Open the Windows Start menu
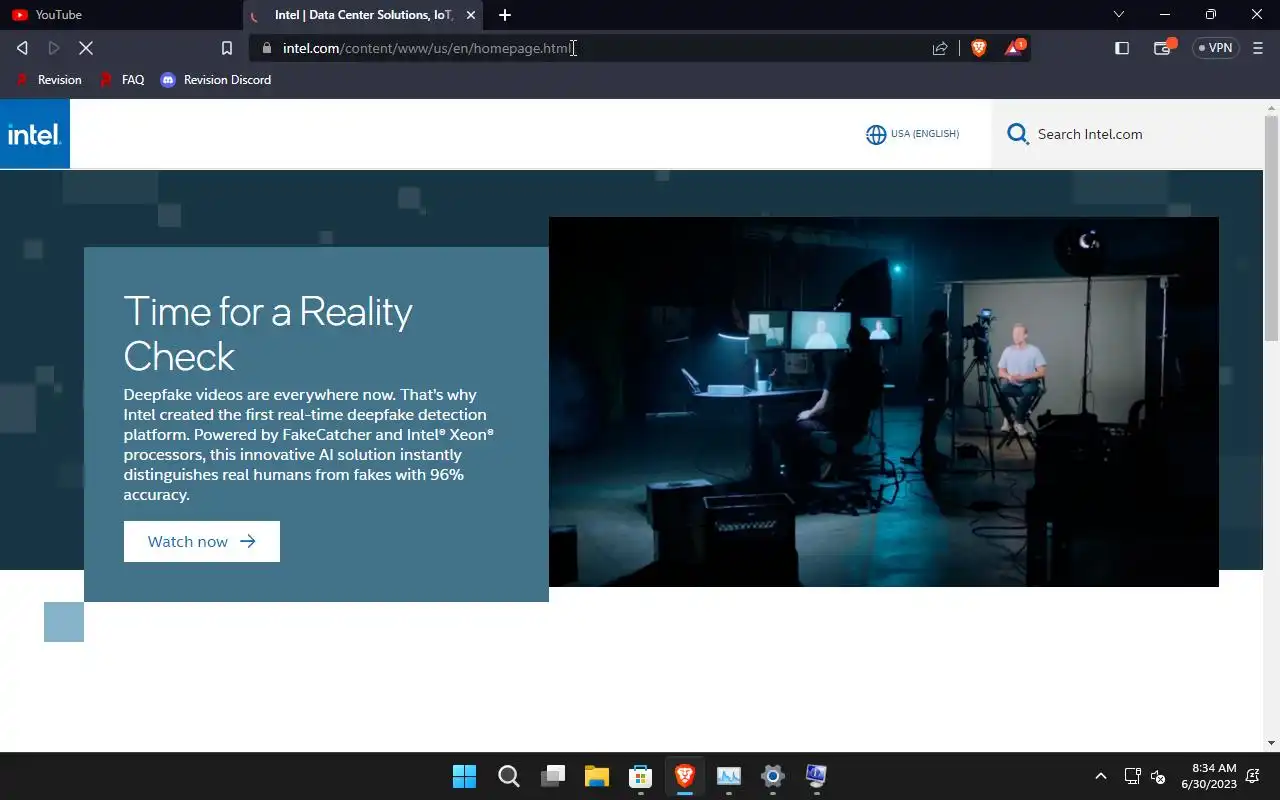 [x=464, y=776]
